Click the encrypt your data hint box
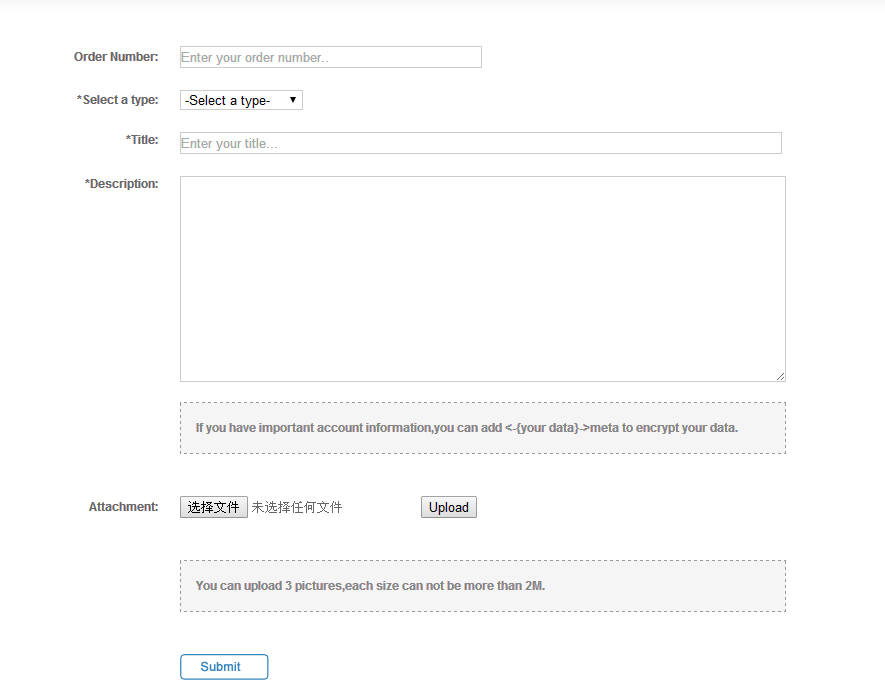The width and height of the screenshot is (885, 693). (483, 428)
